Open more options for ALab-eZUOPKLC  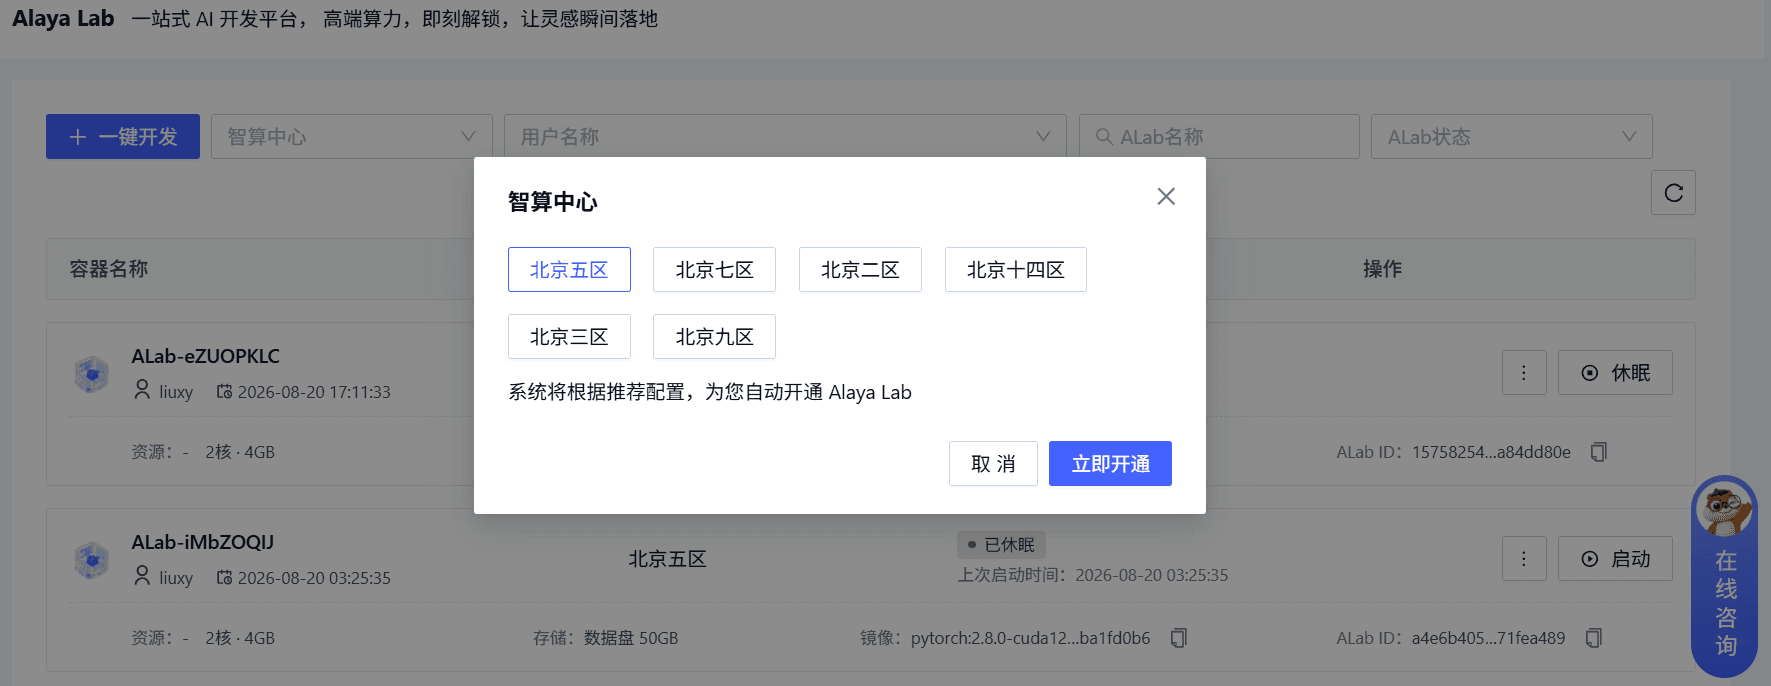(x=1524, y=373)
